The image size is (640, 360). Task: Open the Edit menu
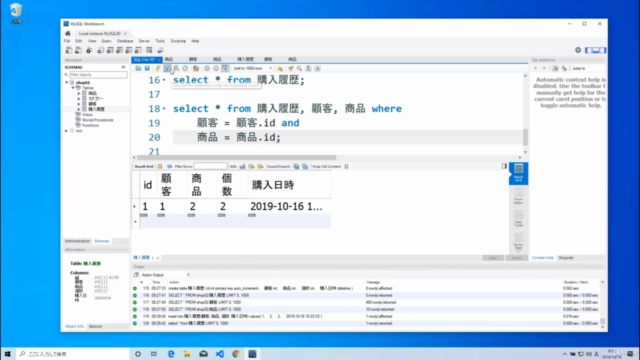(78, 41)
